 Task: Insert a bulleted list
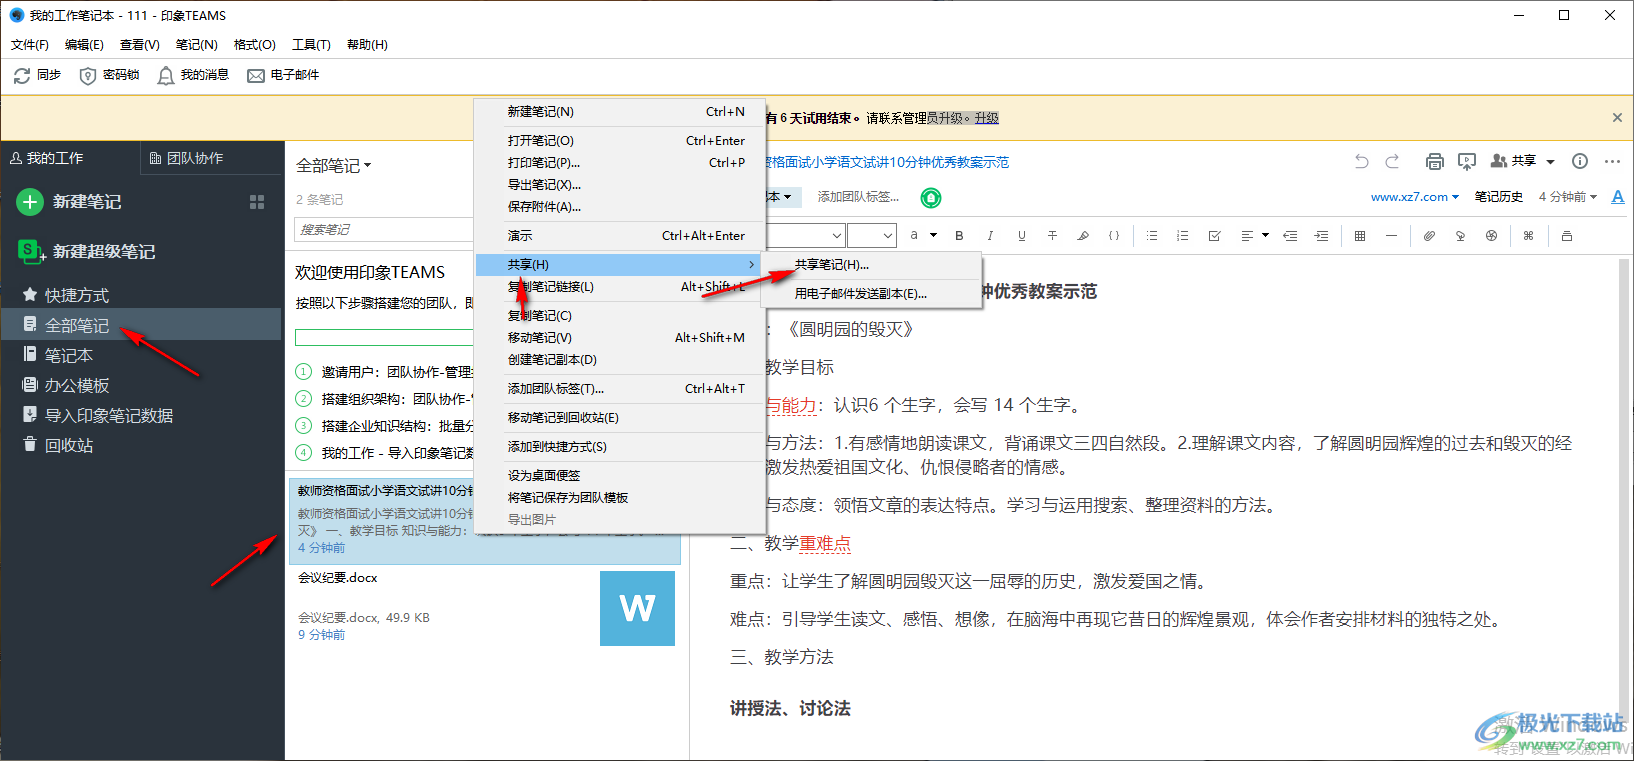pyautogui.click(x=1152, y=236)
